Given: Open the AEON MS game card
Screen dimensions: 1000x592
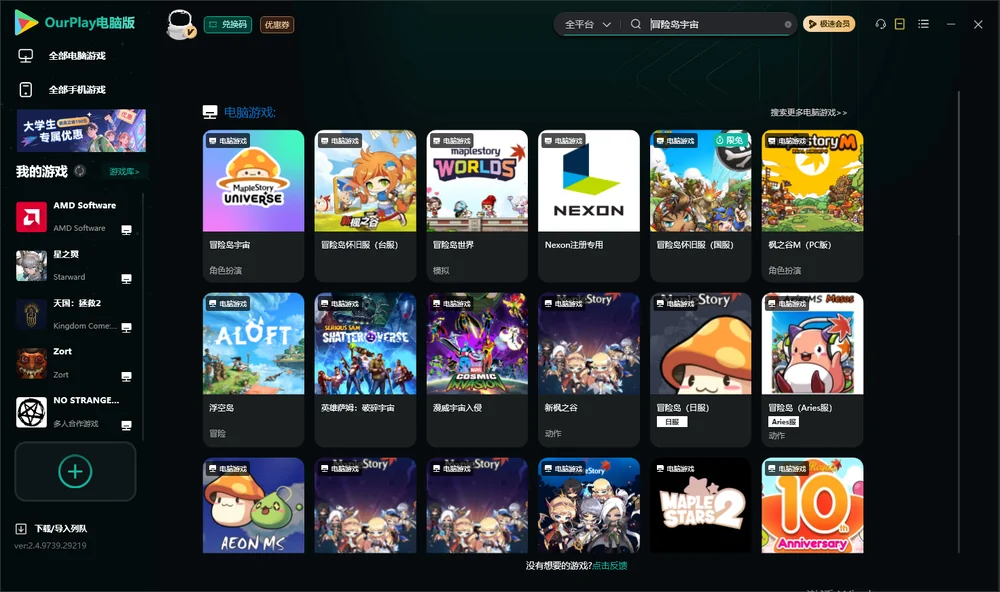Looking at the screenshot, I should 253,505.
